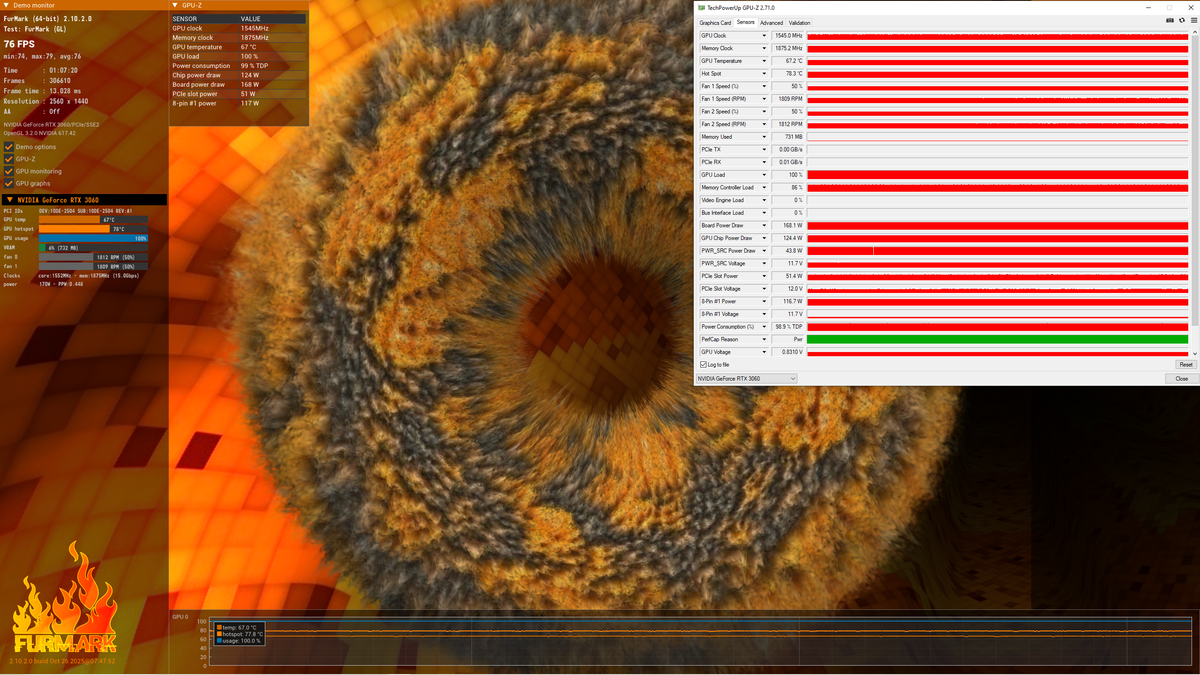
Task: Click the GPU-Z screenshot camera icon
Action: tap(1170, 20)
